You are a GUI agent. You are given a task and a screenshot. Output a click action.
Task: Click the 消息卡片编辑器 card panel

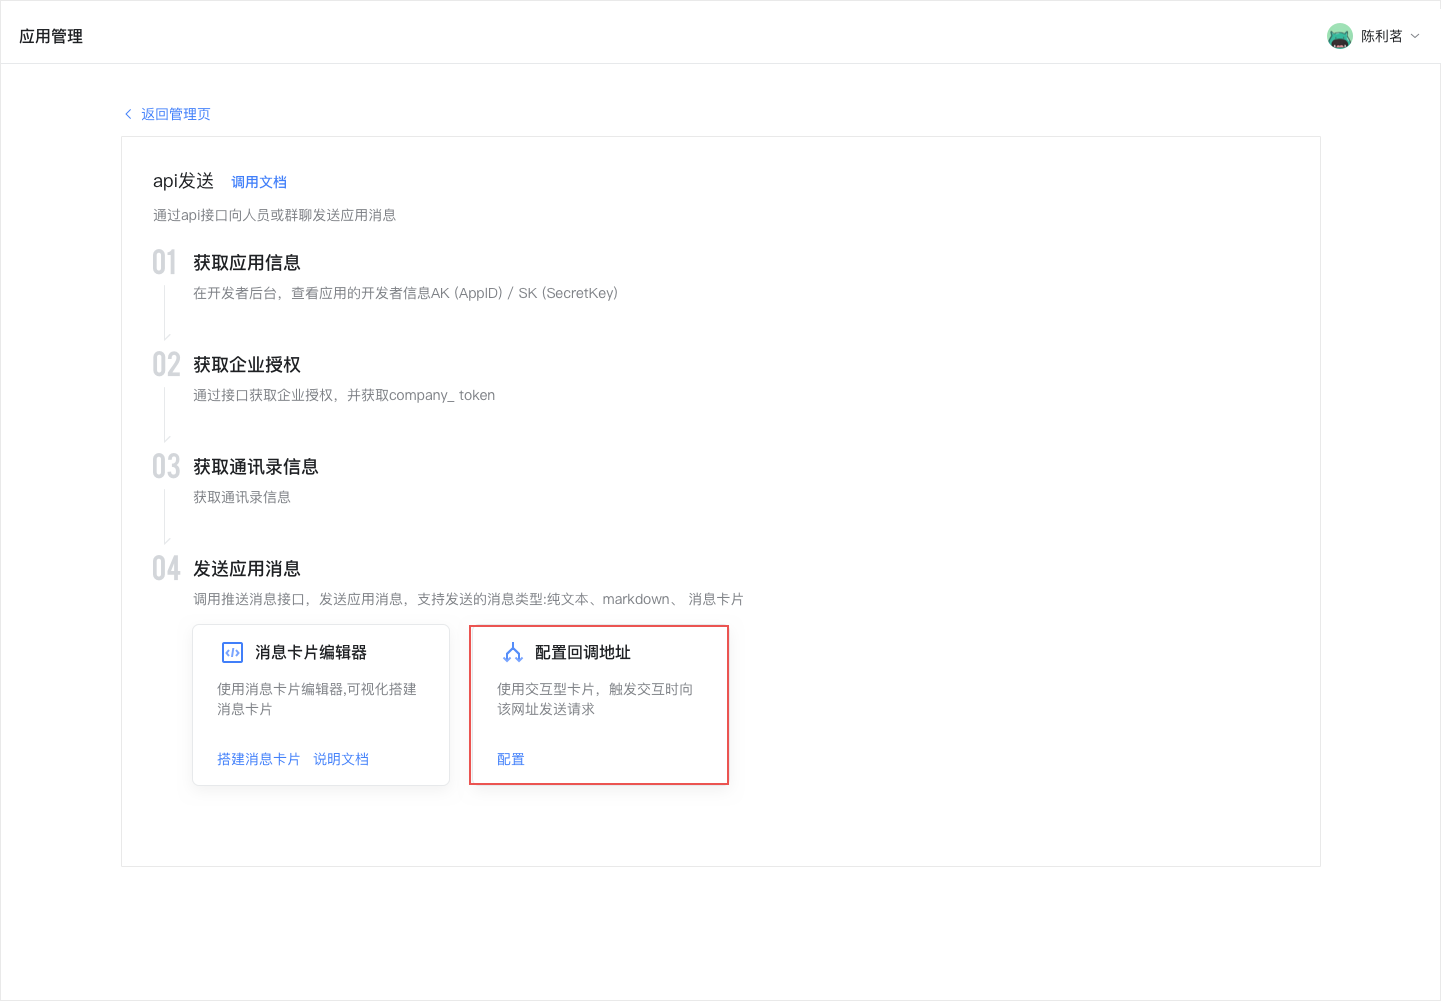click(x=320, y=704)
